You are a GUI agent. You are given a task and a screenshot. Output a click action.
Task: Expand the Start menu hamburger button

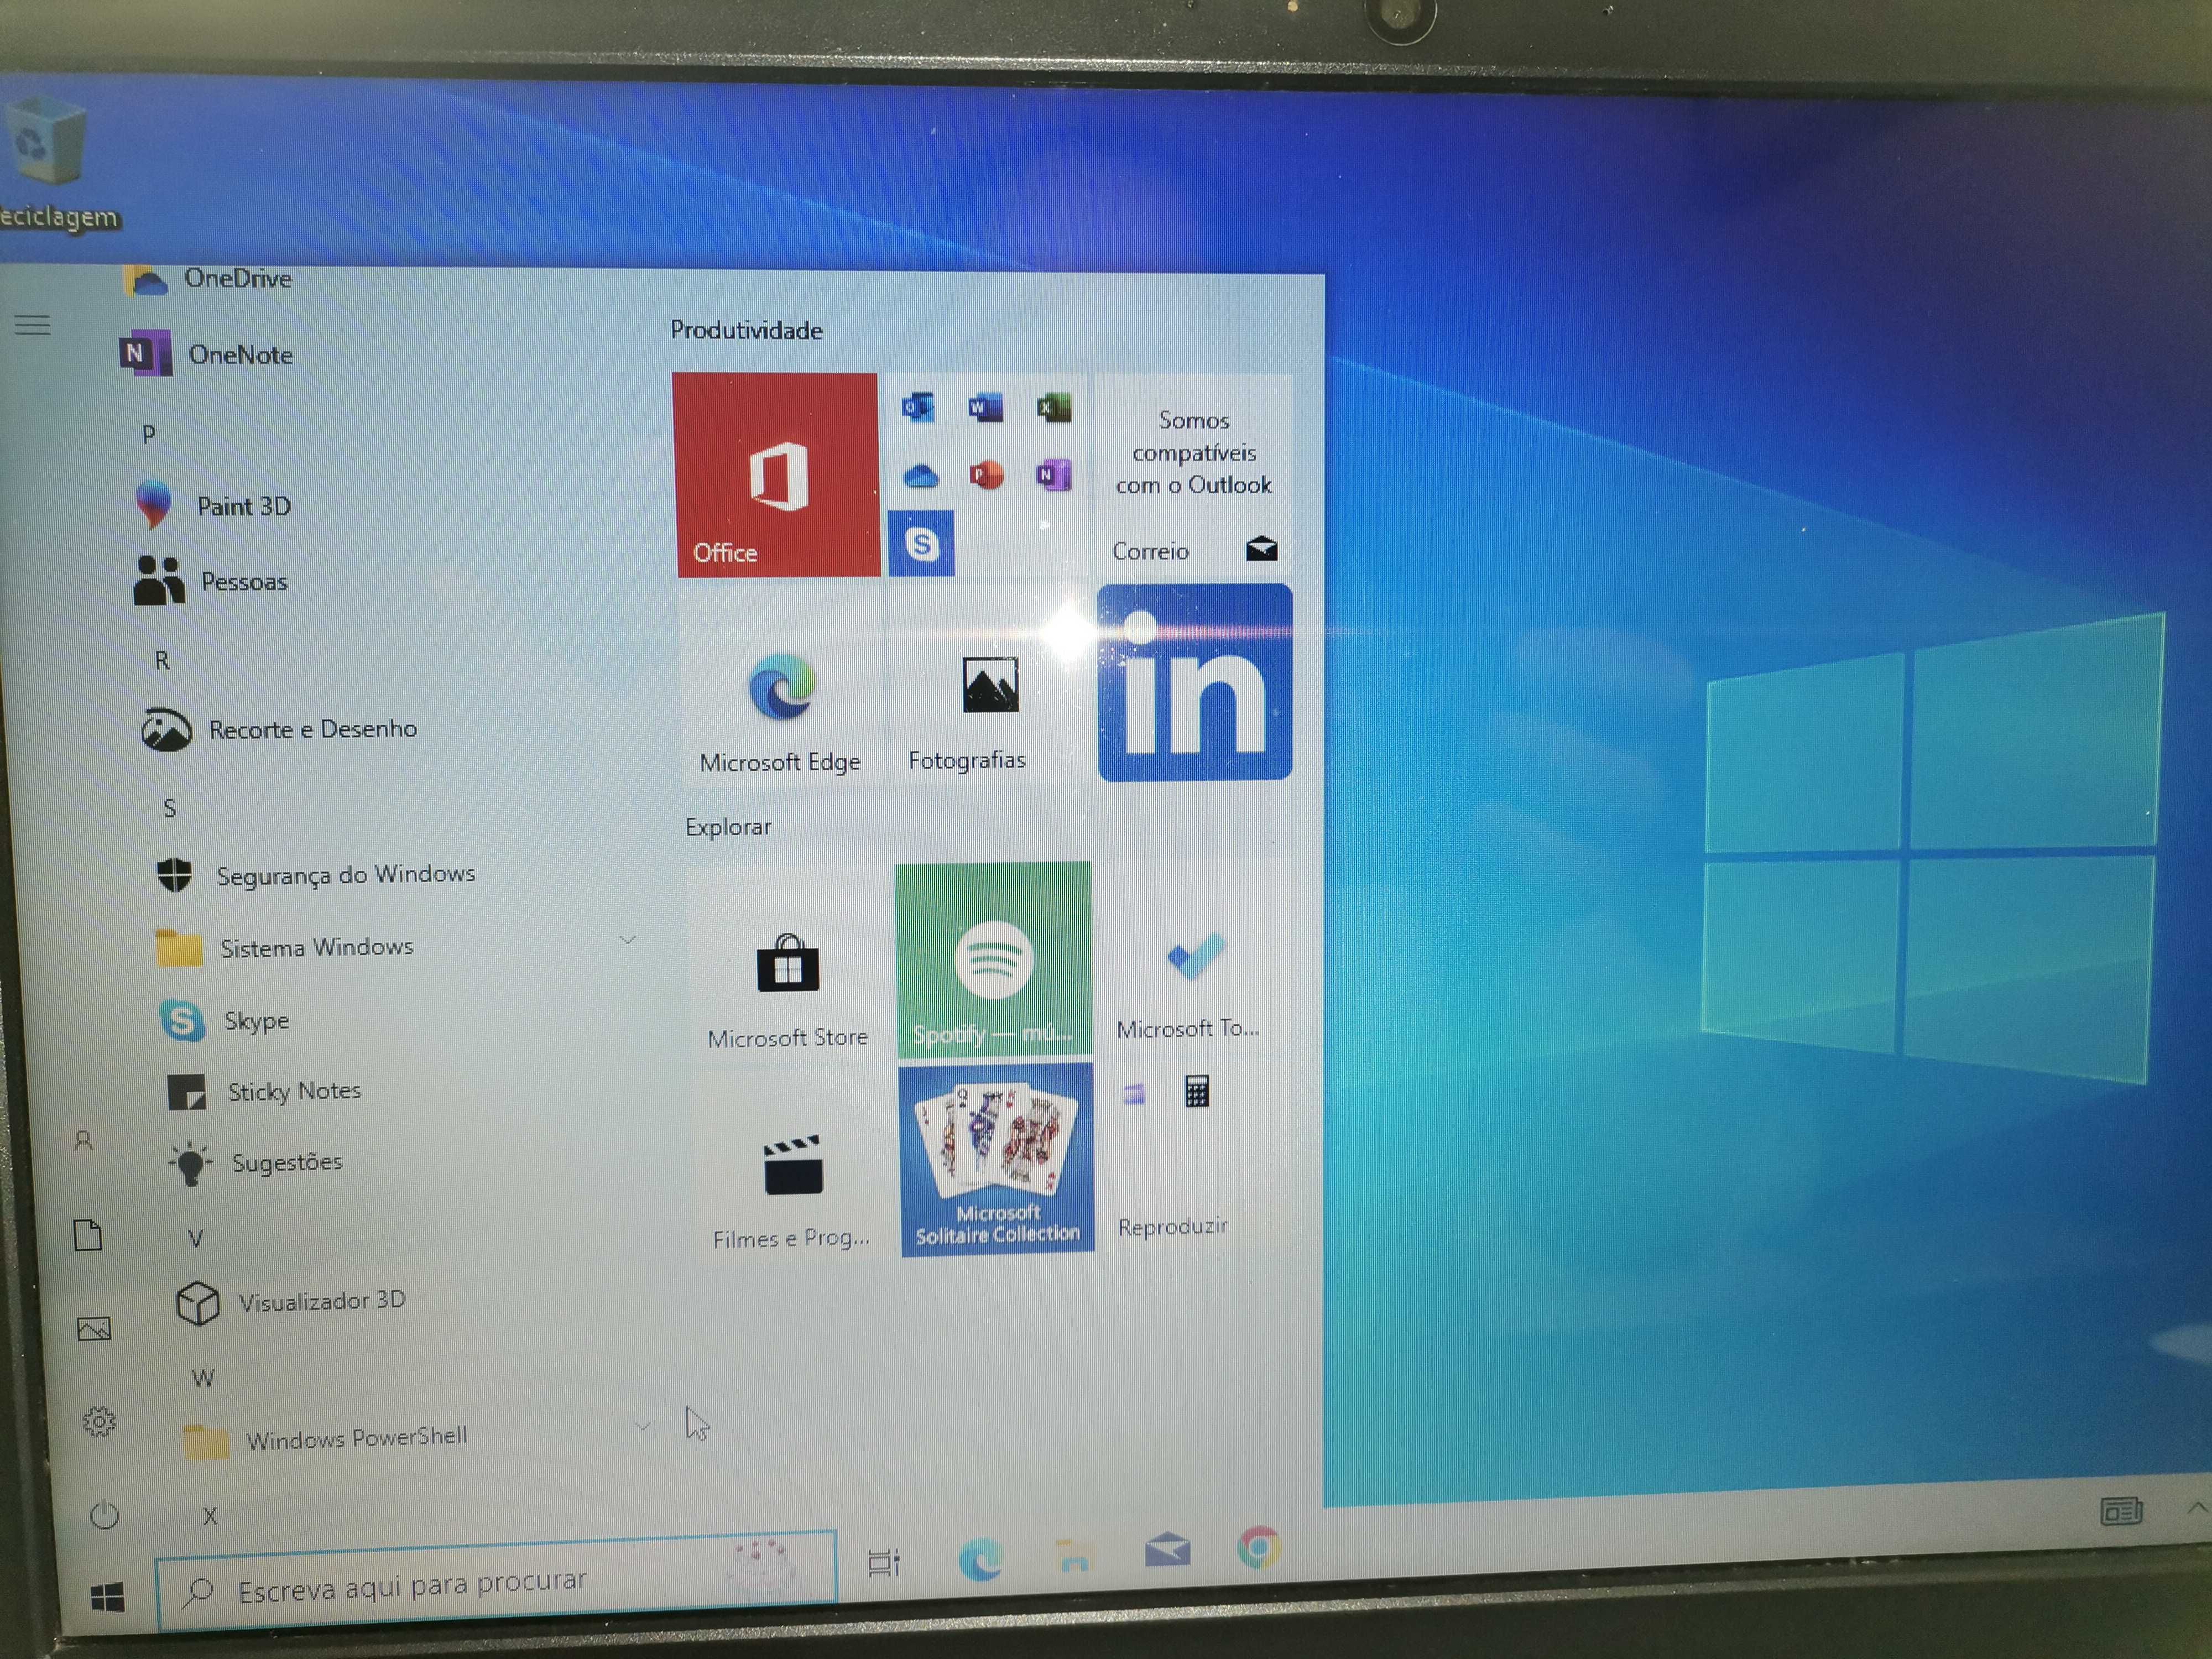point(33,325)
